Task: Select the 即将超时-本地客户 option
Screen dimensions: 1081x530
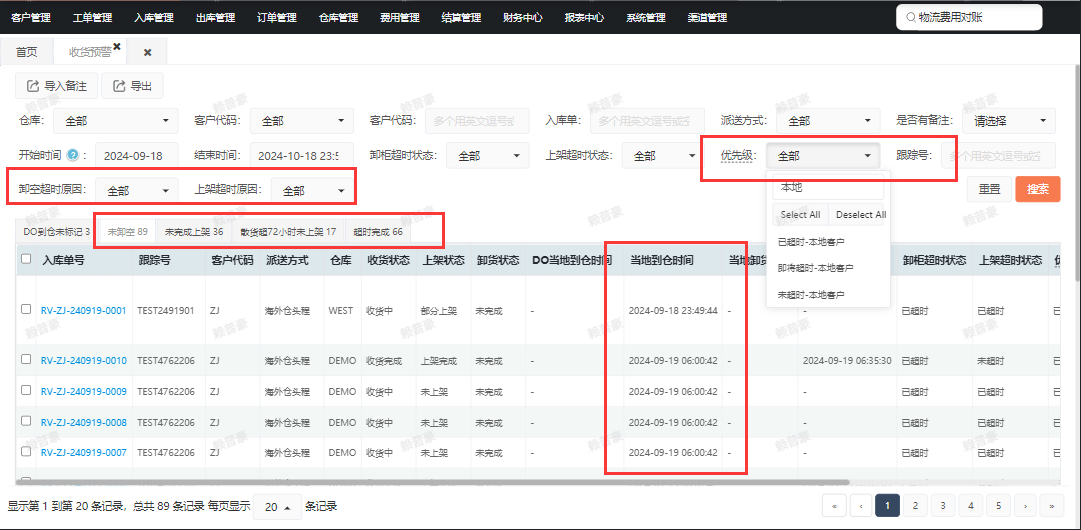Action: [x=828, y=267]
